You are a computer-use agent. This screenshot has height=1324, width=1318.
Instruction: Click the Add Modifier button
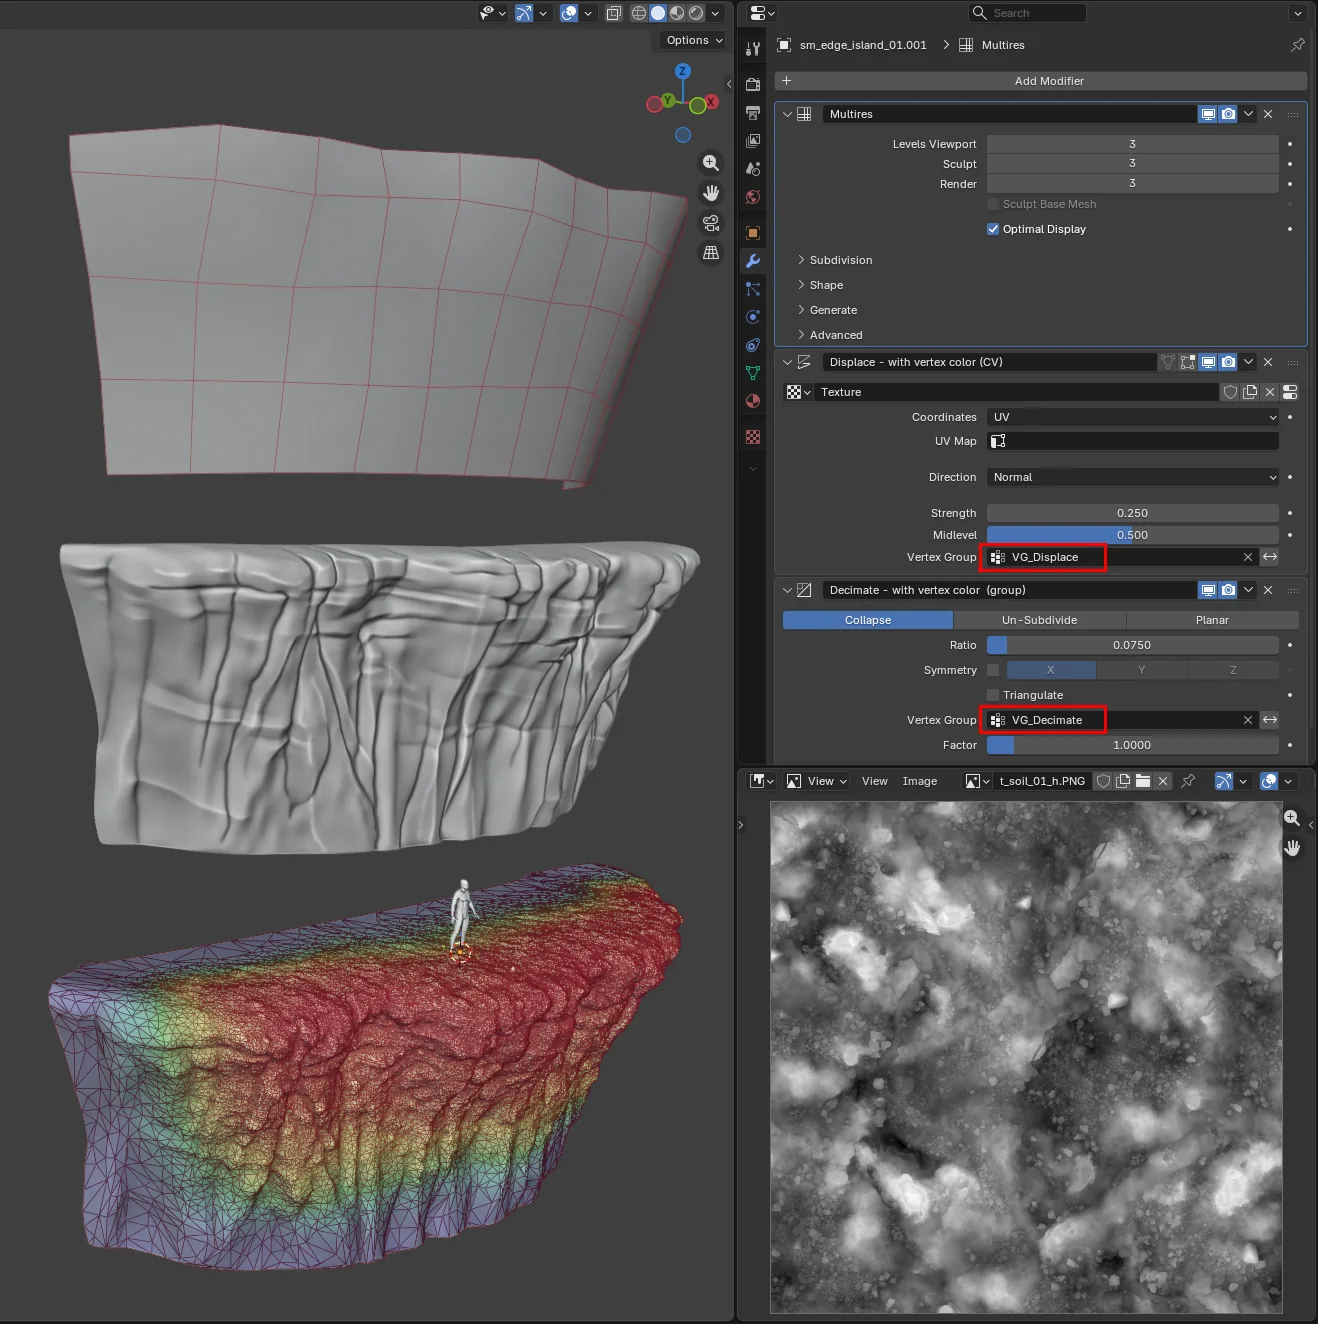[1041, 81]
